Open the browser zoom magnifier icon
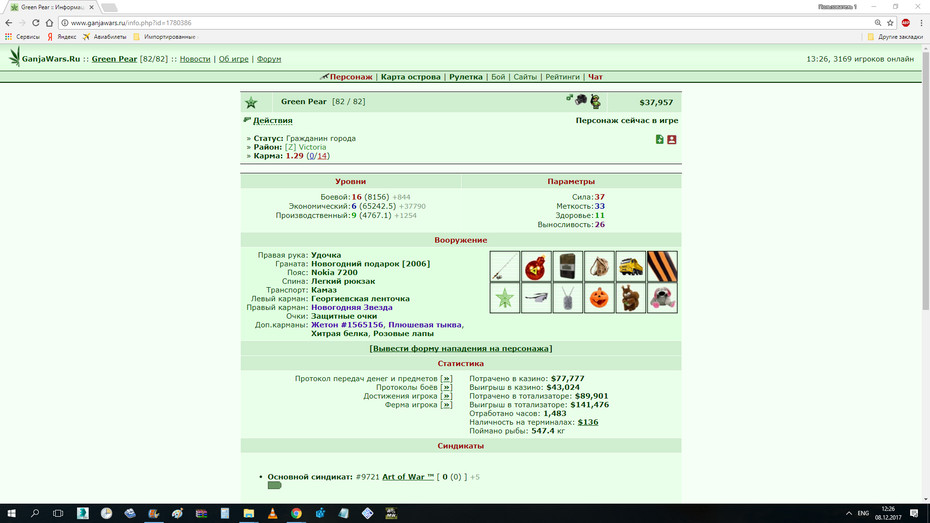This screenshot has width=930, height=523. [x=878, y=23]
